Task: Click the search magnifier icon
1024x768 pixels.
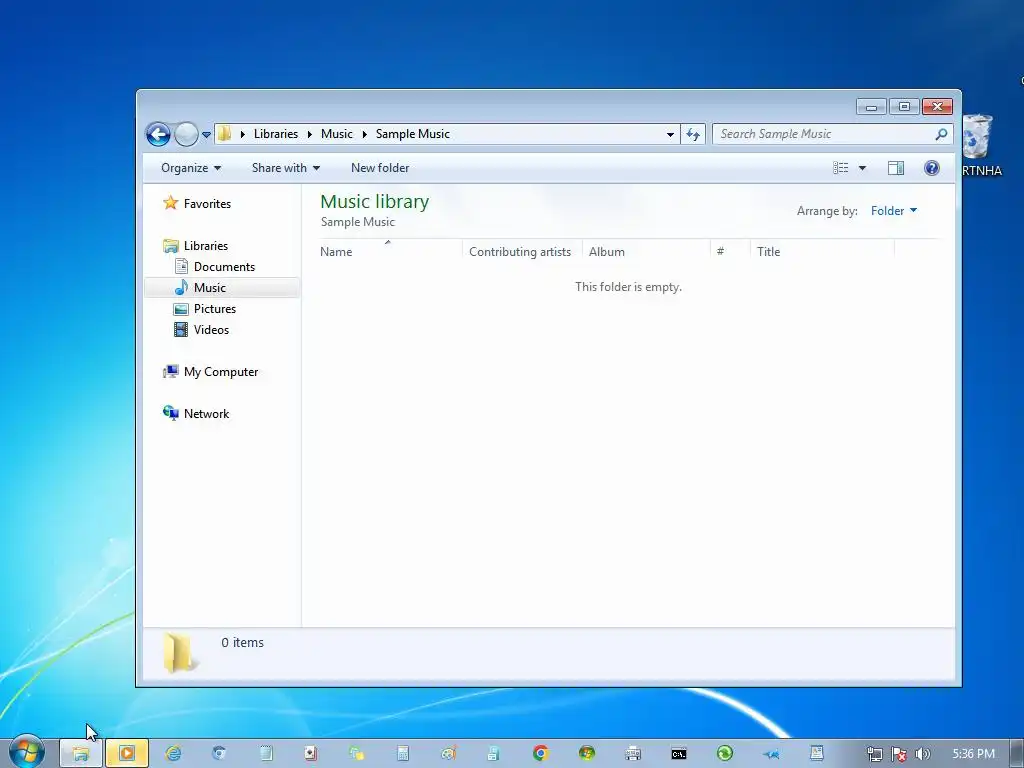Action: click(x=941, y=134)
